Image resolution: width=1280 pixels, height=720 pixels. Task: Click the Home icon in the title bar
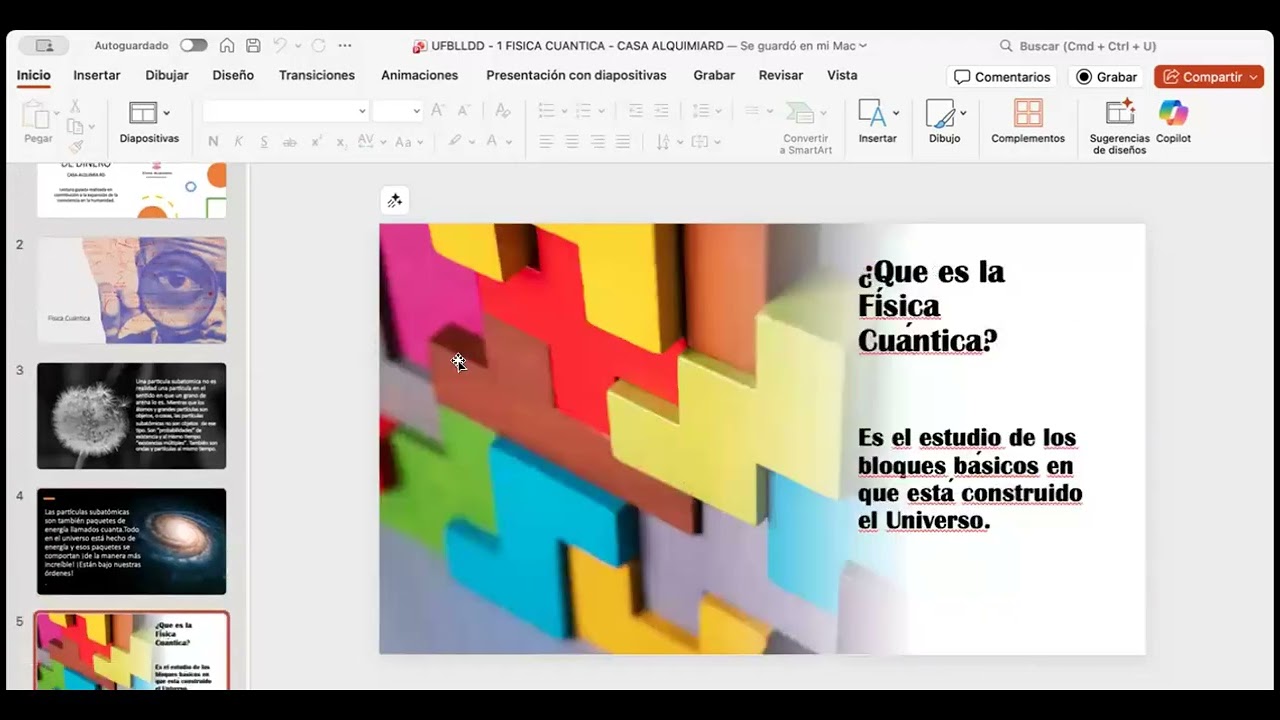(227, 45)
